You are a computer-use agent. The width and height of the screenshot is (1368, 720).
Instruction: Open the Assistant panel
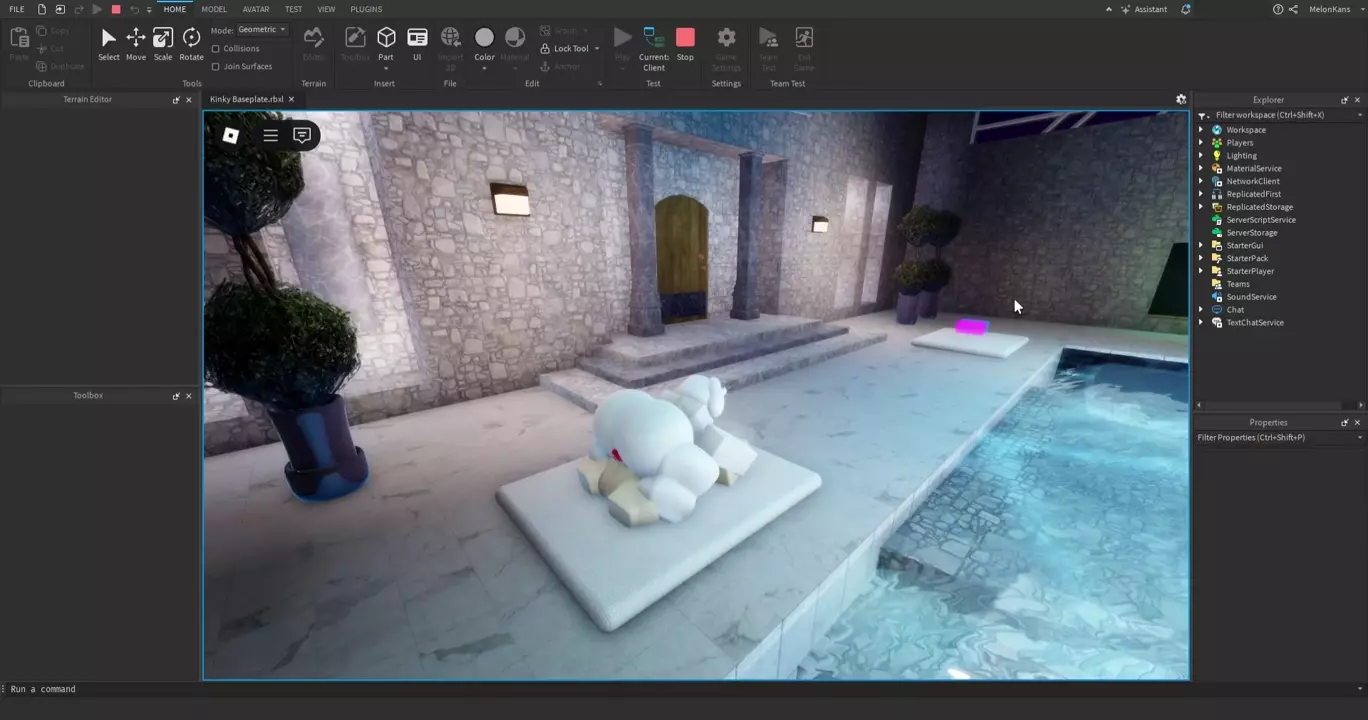pos(1143,9)
